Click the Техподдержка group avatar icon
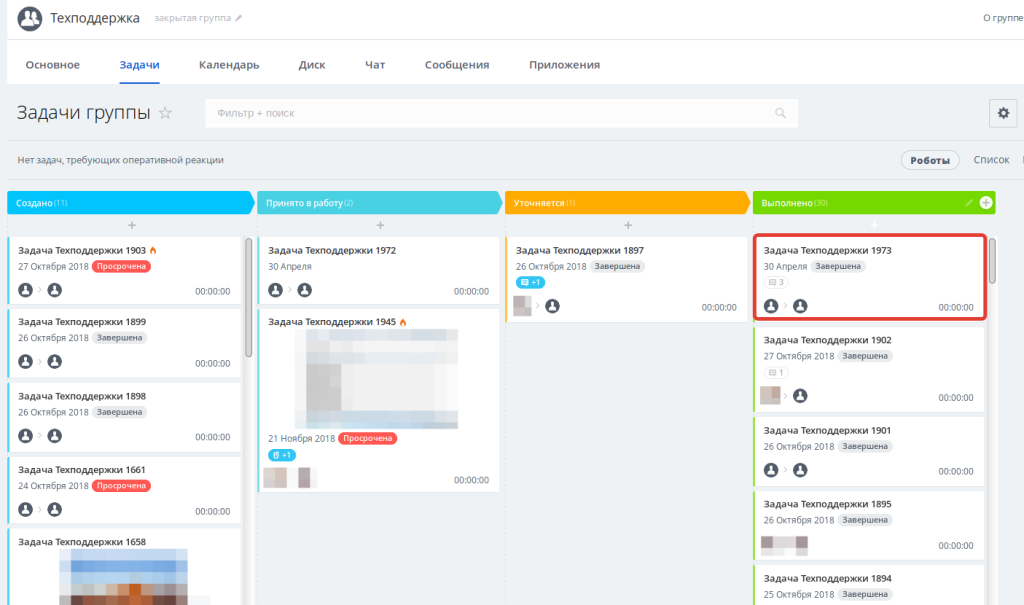Screen dimensions: 1024x605 pos(29,18)
